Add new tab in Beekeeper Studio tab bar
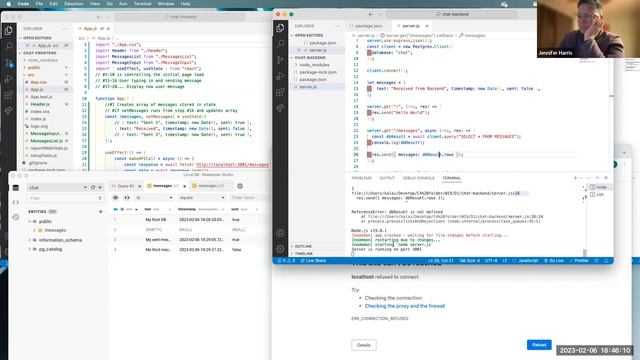 (x=240, y=186)
